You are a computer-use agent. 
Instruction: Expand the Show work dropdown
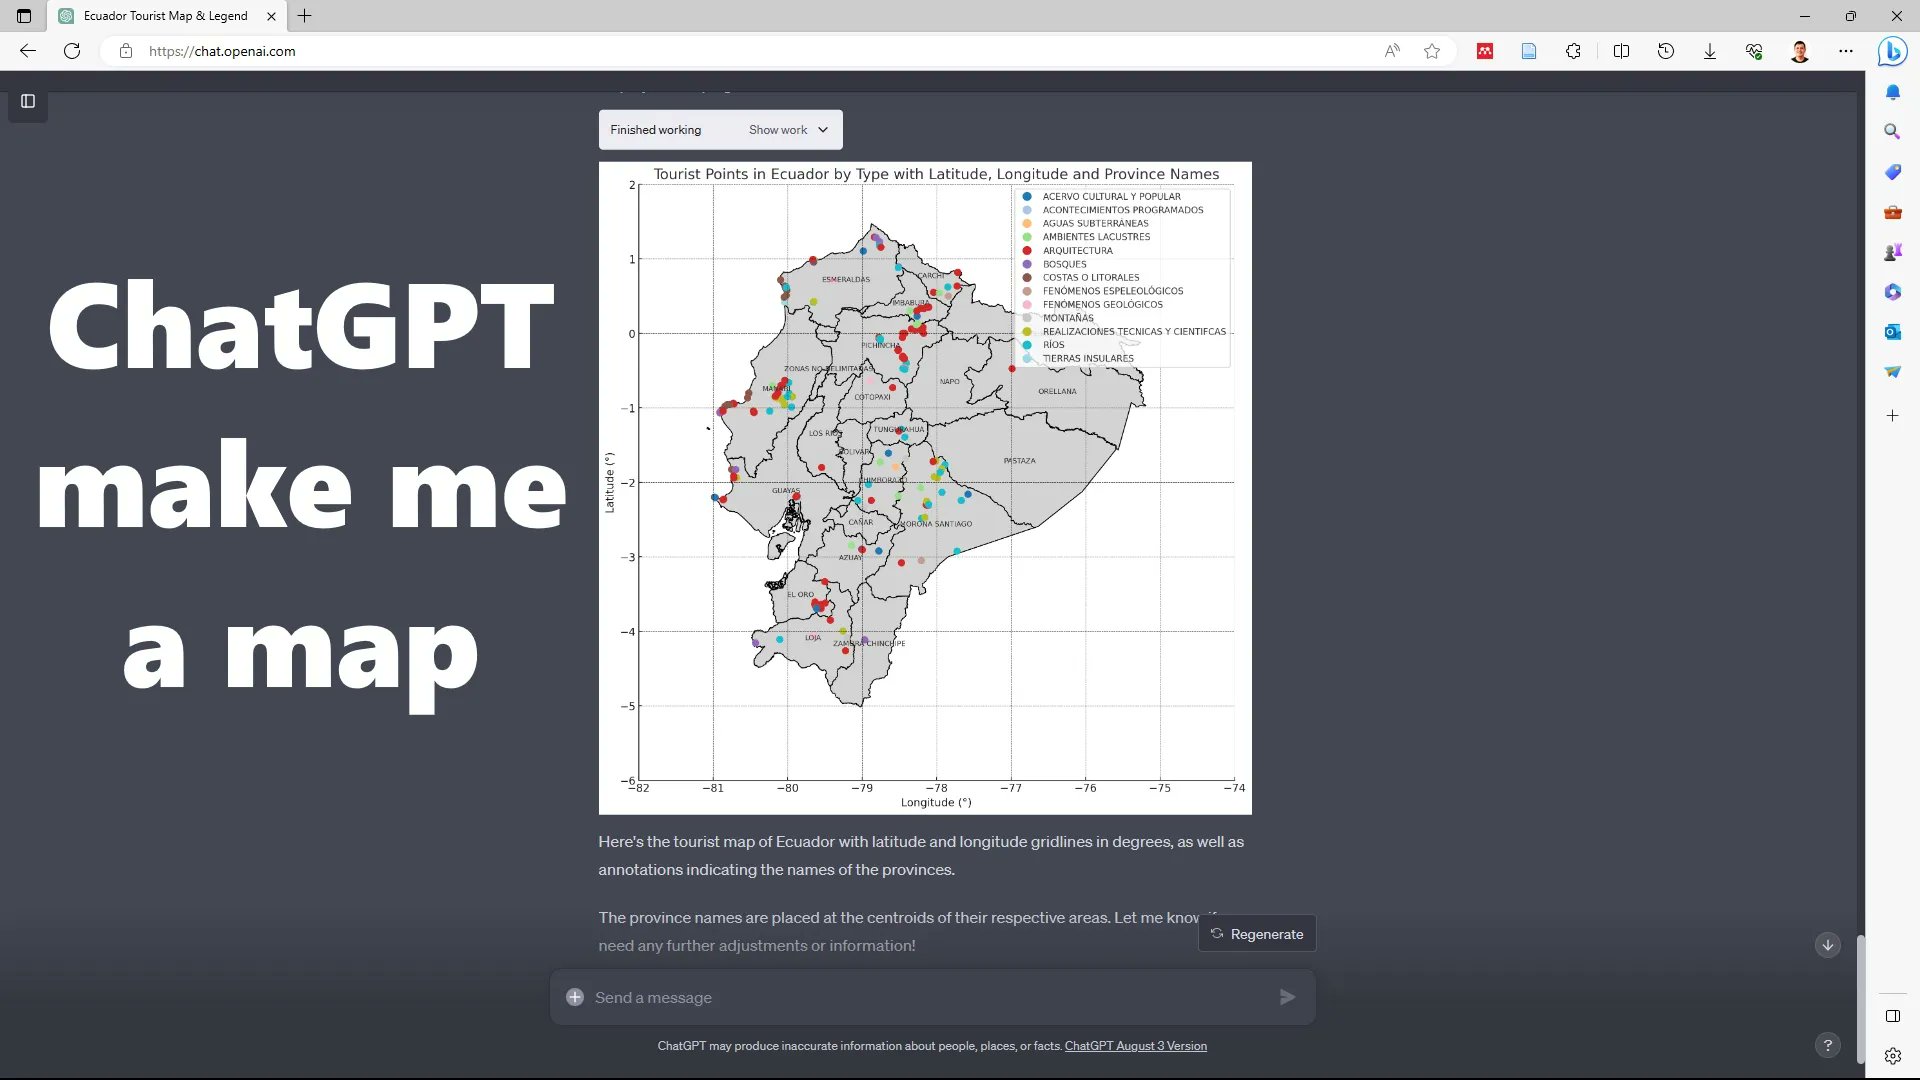coord(789,130)
